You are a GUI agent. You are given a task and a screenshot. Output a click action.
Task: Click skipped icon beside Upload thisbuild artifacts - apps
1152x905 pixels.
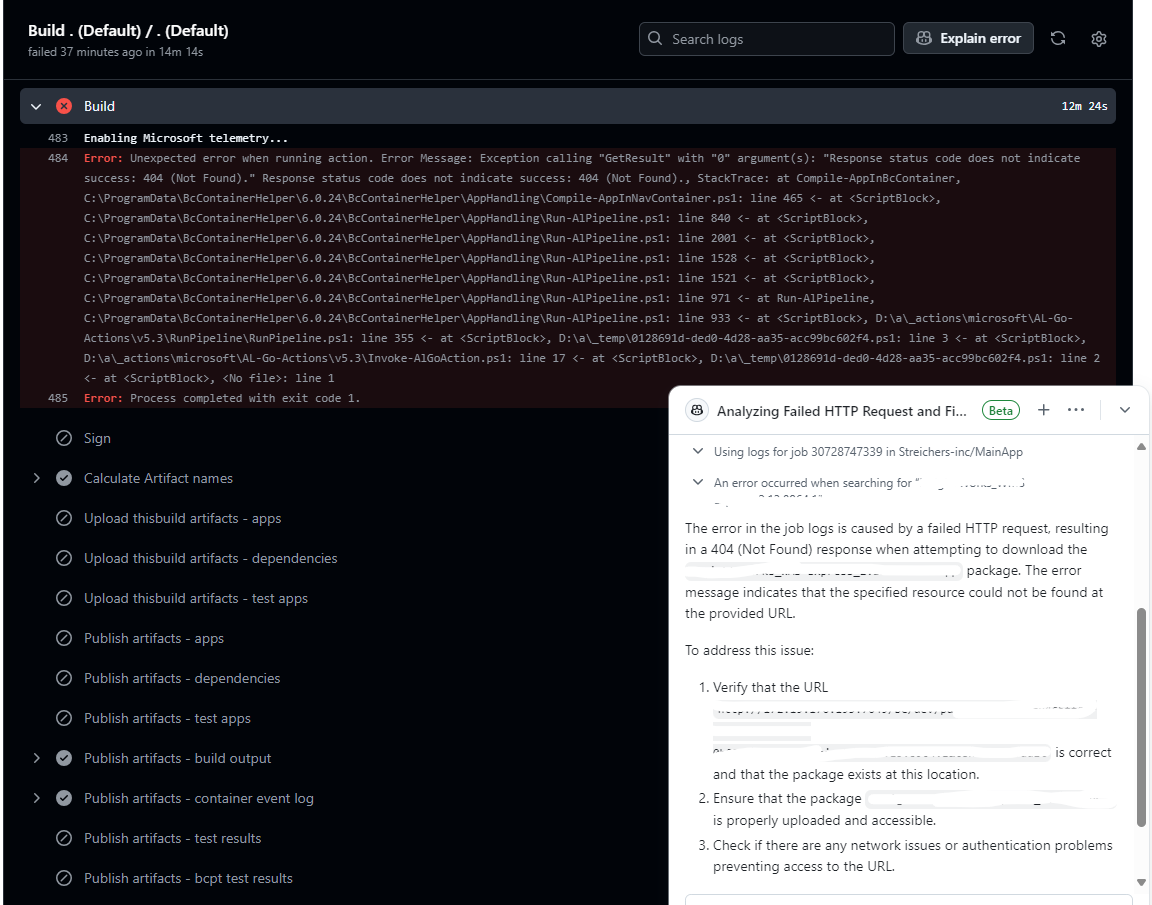[64, 519]
